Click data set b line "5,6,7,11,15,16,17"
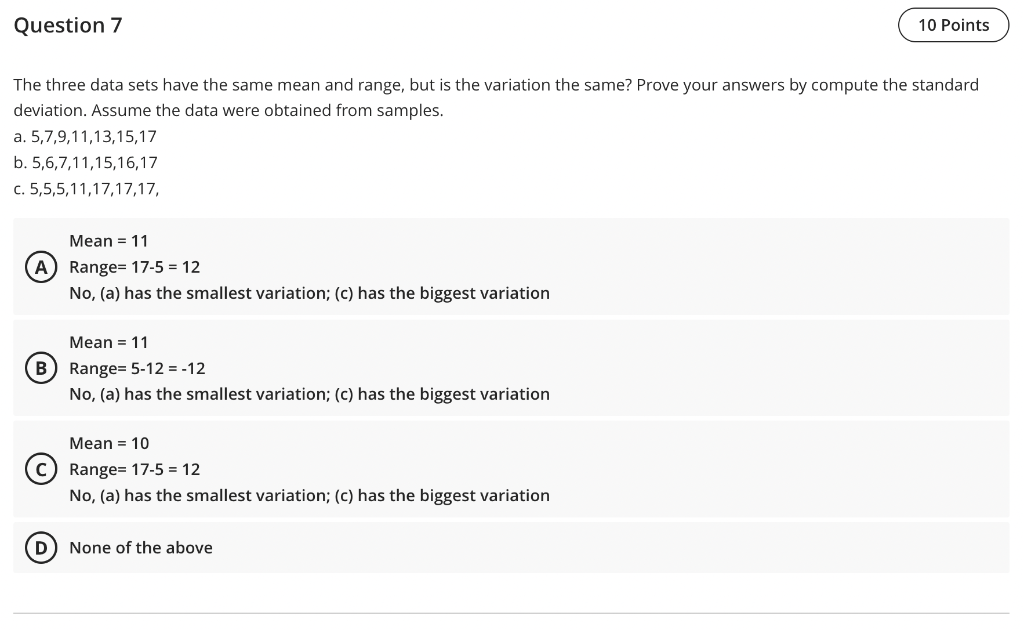The height and width of the screenshot is (630, 1024). click(x=85, y=162)
